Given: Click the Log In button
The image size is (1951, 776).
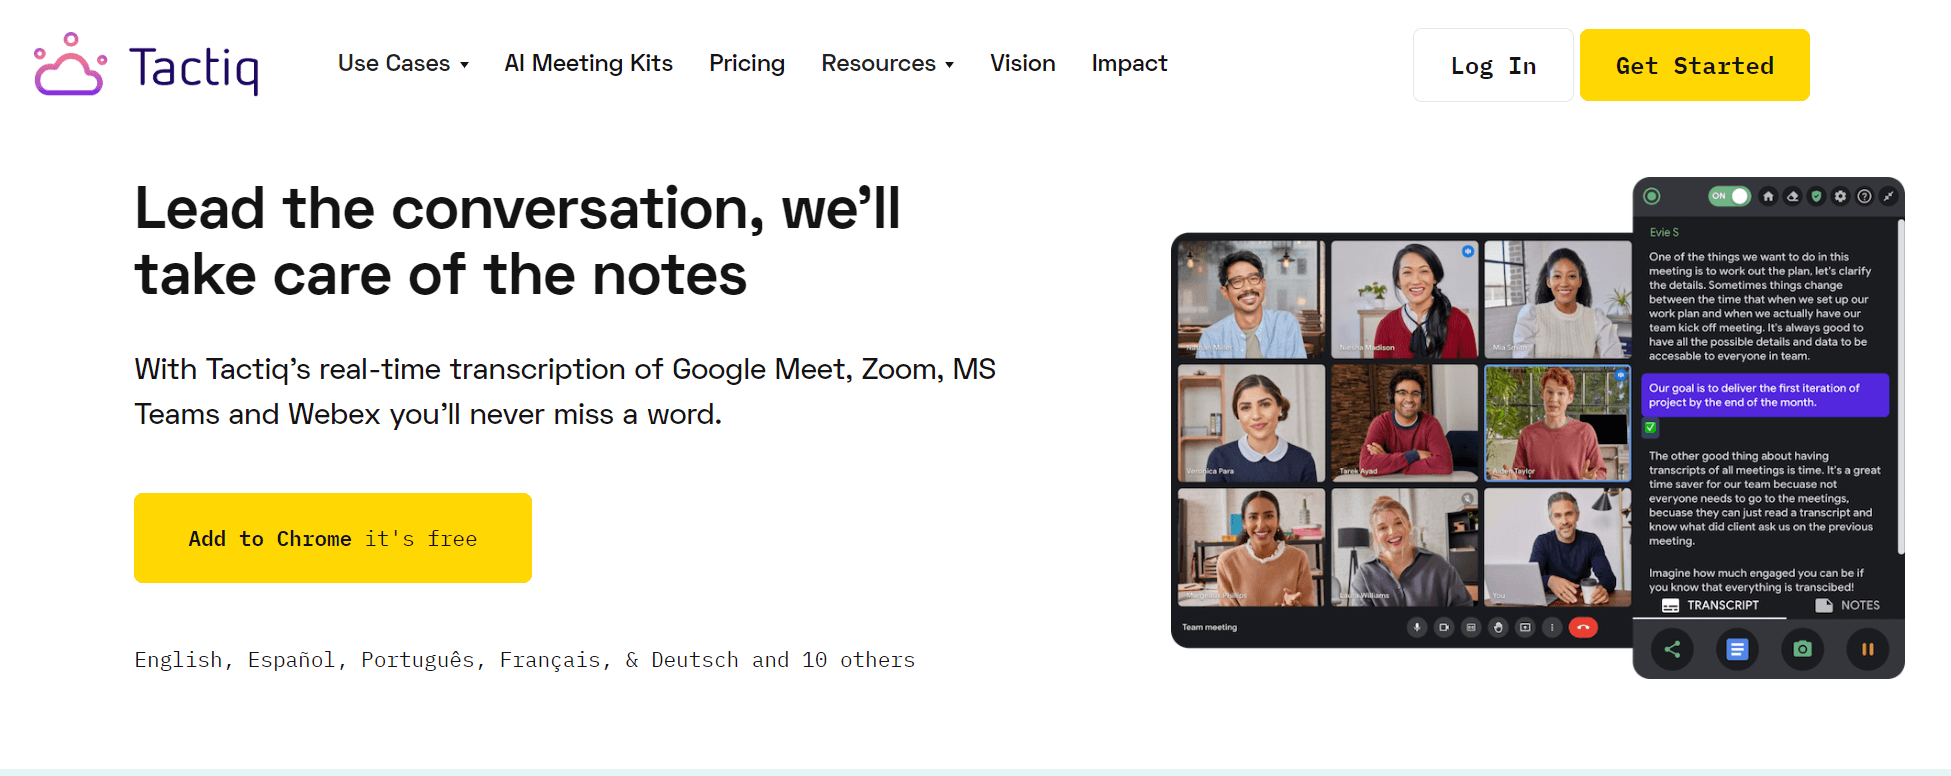Looking at the screenshot, I should [x=1493, y=65].
